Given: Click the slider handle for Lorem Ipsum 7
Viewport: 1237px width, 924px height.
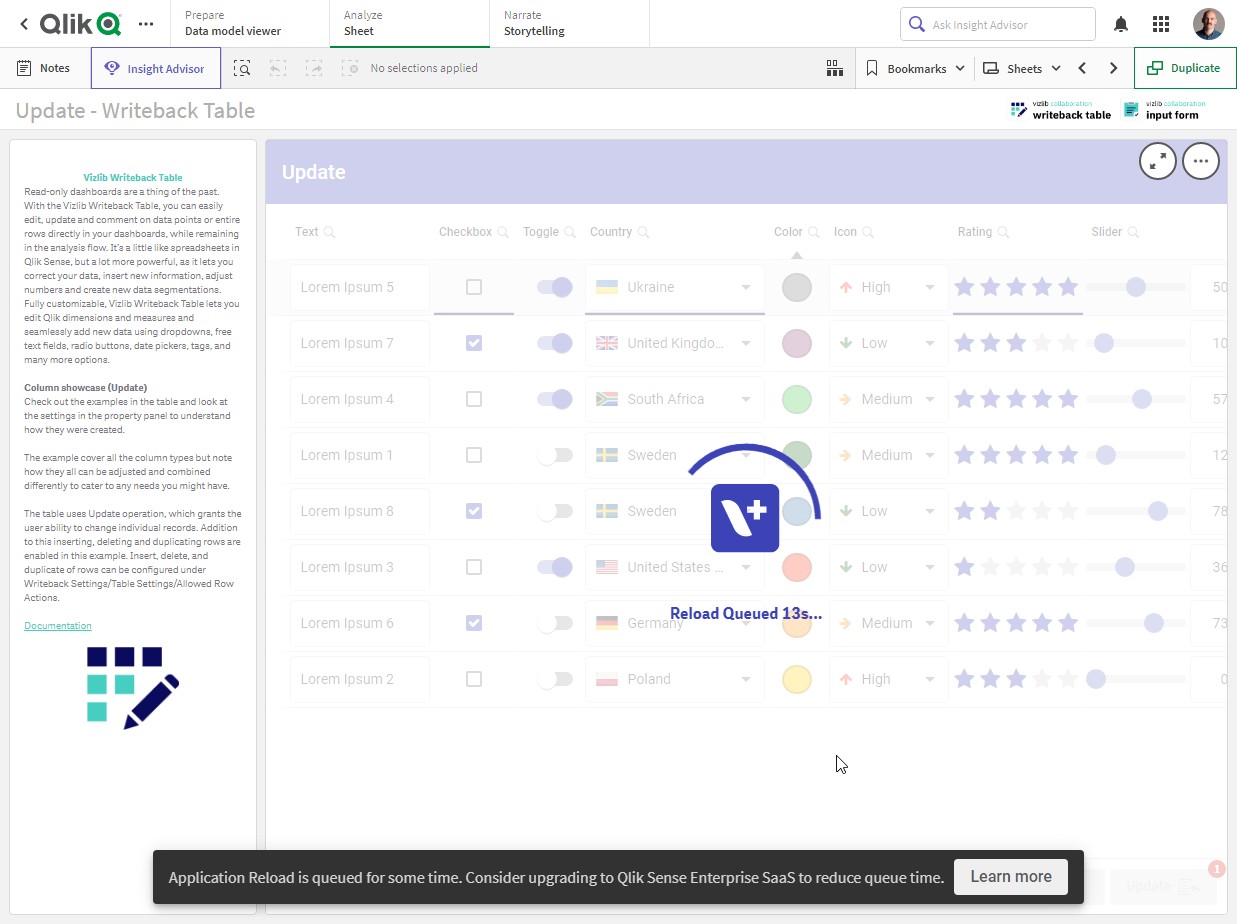Looking at the screenshot, I should [1104, 343].
